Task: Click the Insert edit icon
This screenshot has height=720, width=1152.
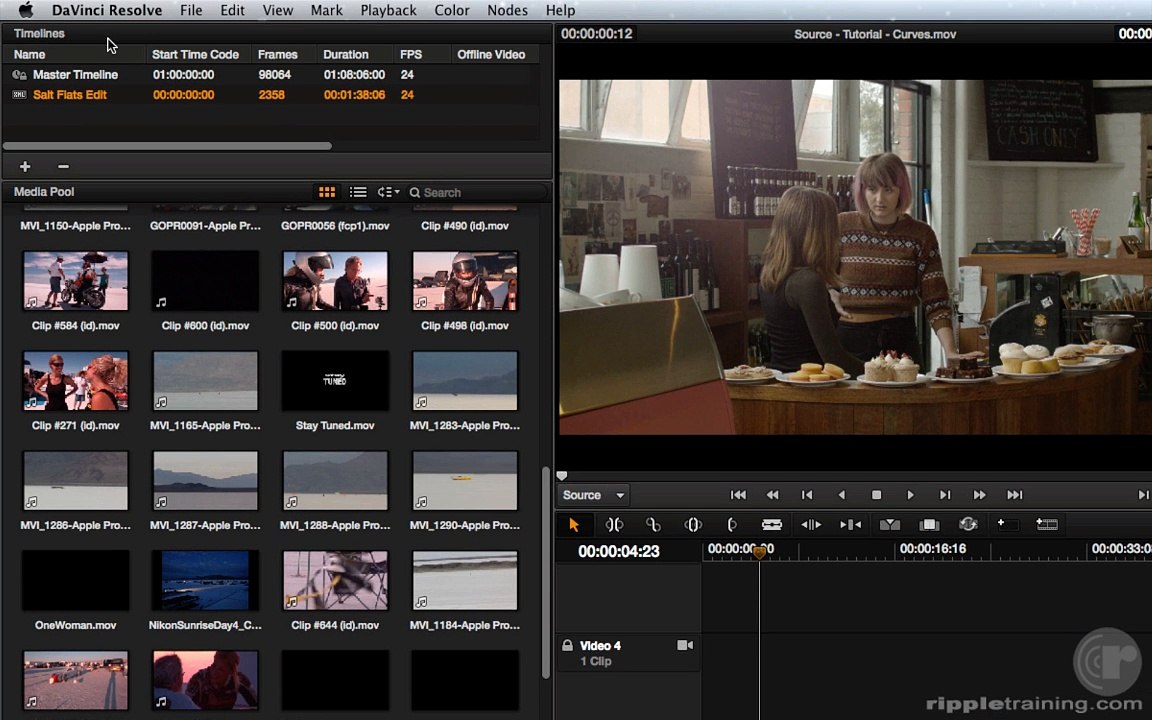Action: click(890, 525)
